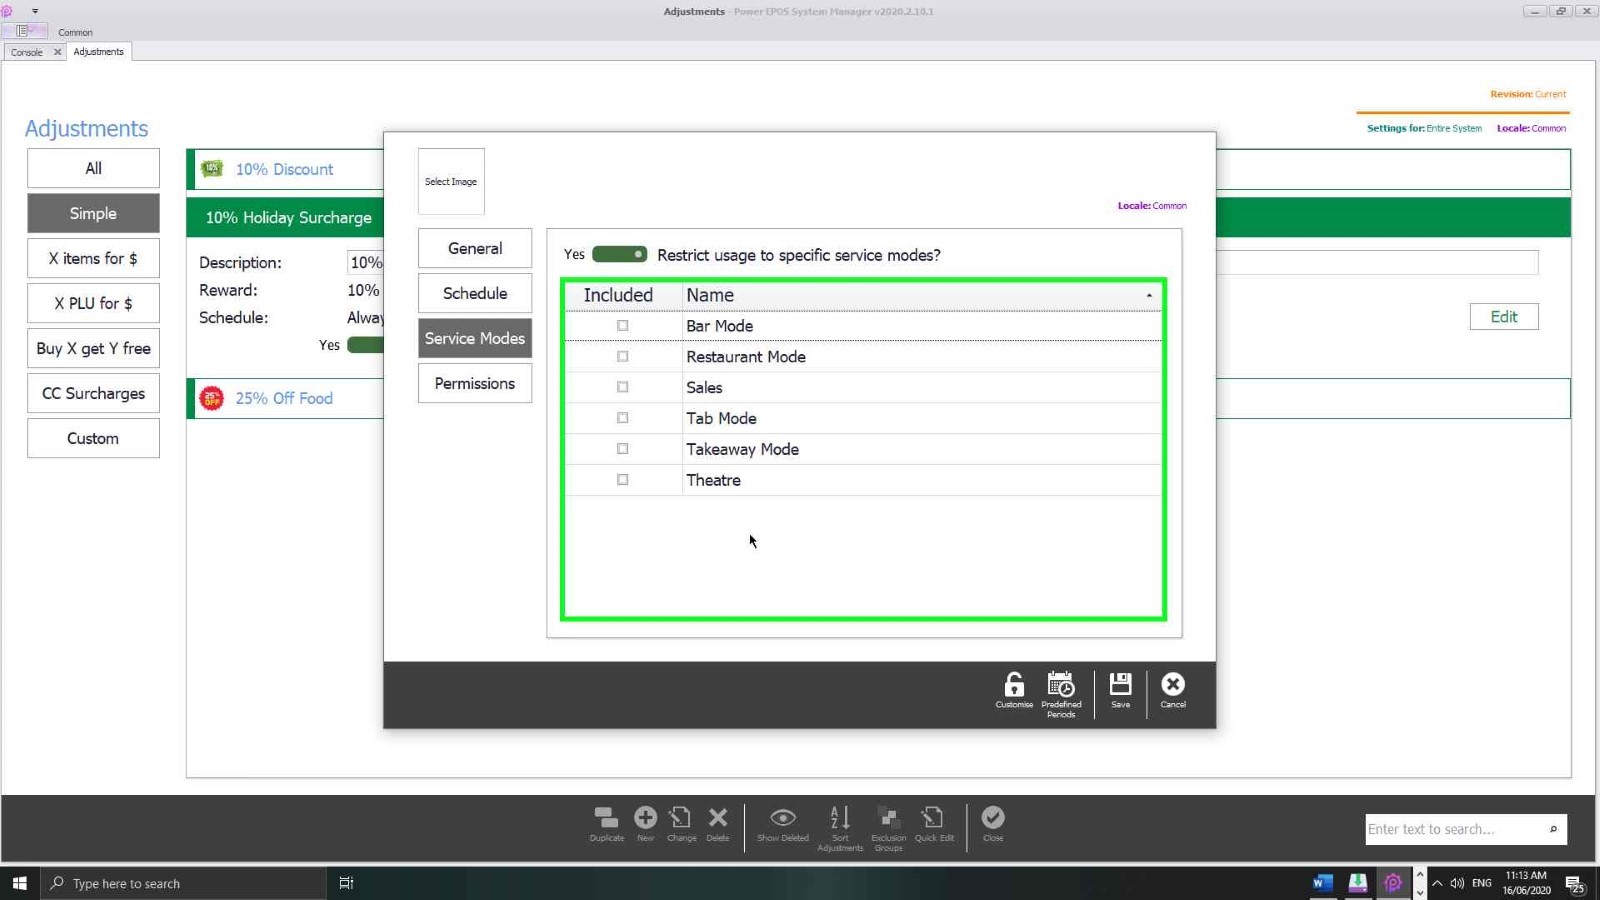This screenshot has width=1600, height=900.
Task: Click the Edit button for Holiday Surcharge
Action: point(1504,317)
